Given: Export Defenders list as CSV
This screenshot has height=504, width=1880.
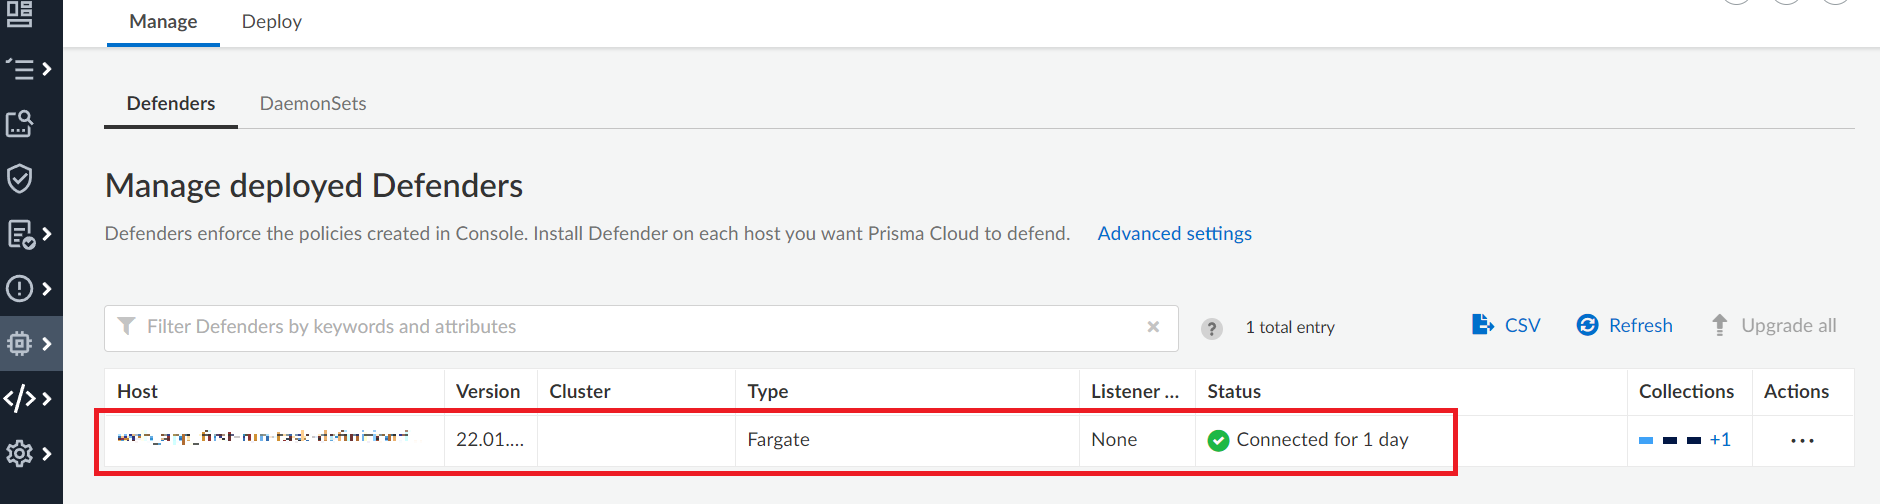Looking at the screenshot, I should [x=1506, y=325].
